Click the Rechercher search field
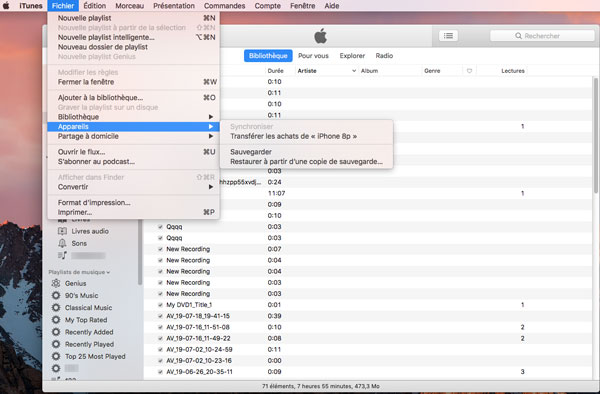This screenshot has width=600, height=394. 542,36
